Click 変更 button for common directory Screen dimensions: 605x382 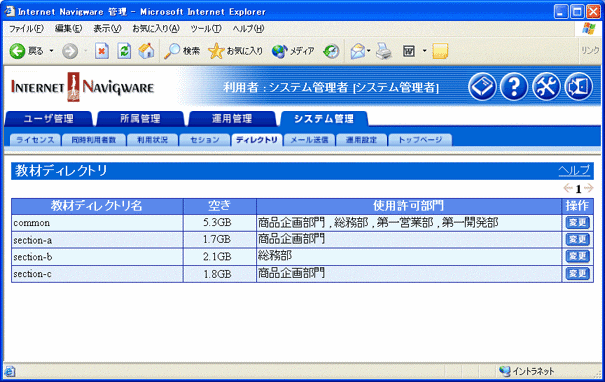click(578, 223)
